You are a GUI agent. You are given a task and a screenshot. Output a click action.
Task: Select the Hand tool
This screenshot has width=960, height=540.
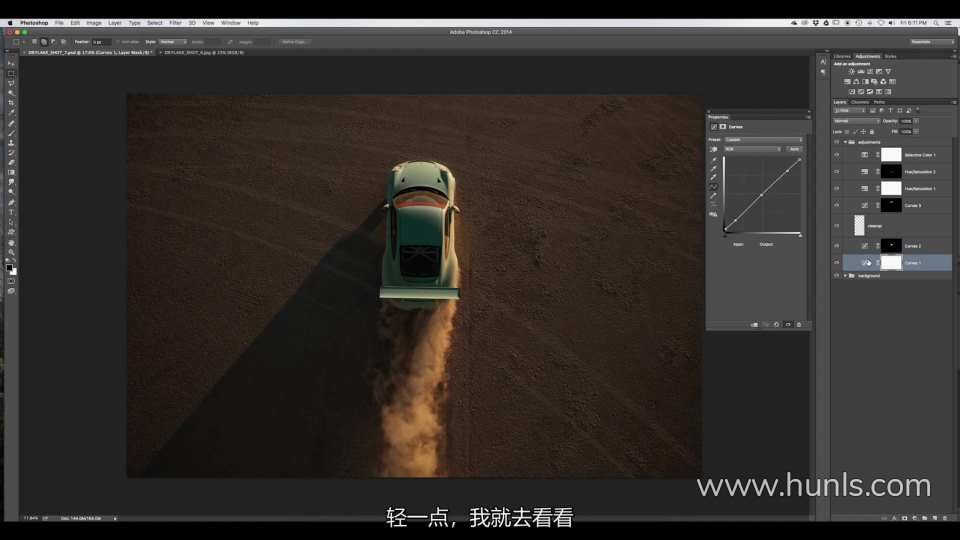pos(11,244)
